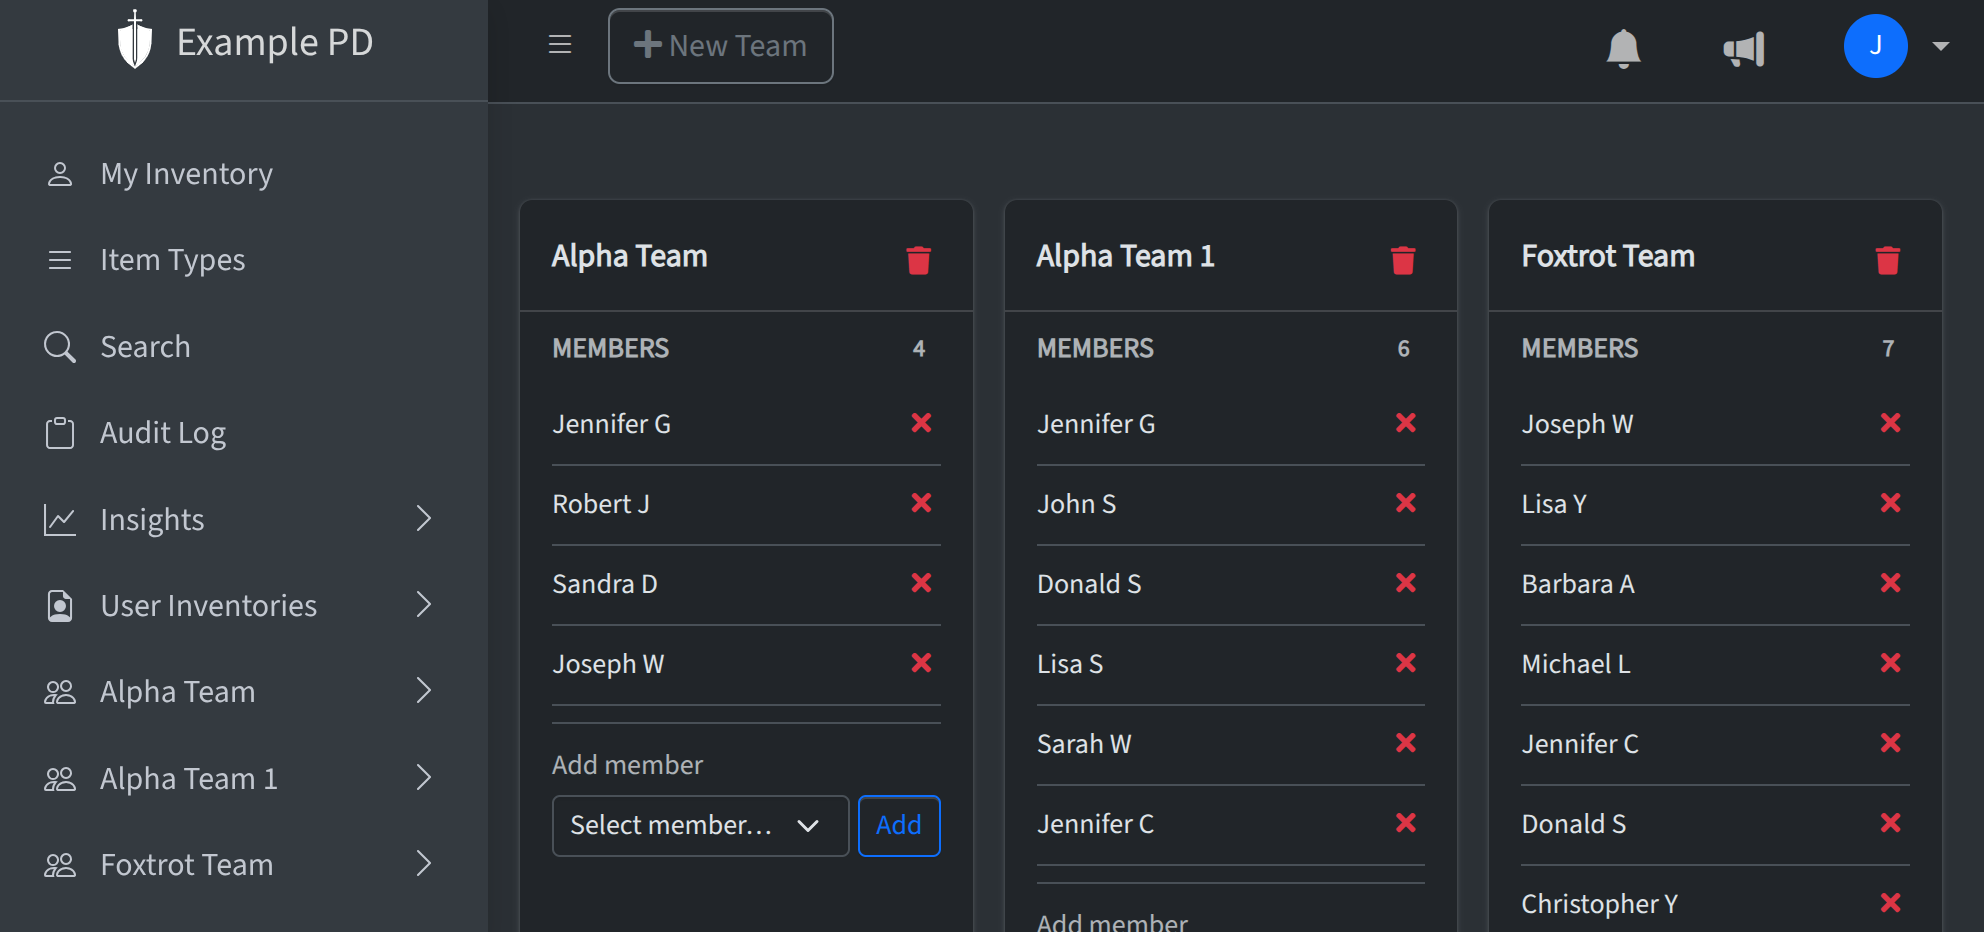Image resolution: width=1984 pixels, height=932 pixels.
Task: Click the New Team button
Action: [720, 45]
